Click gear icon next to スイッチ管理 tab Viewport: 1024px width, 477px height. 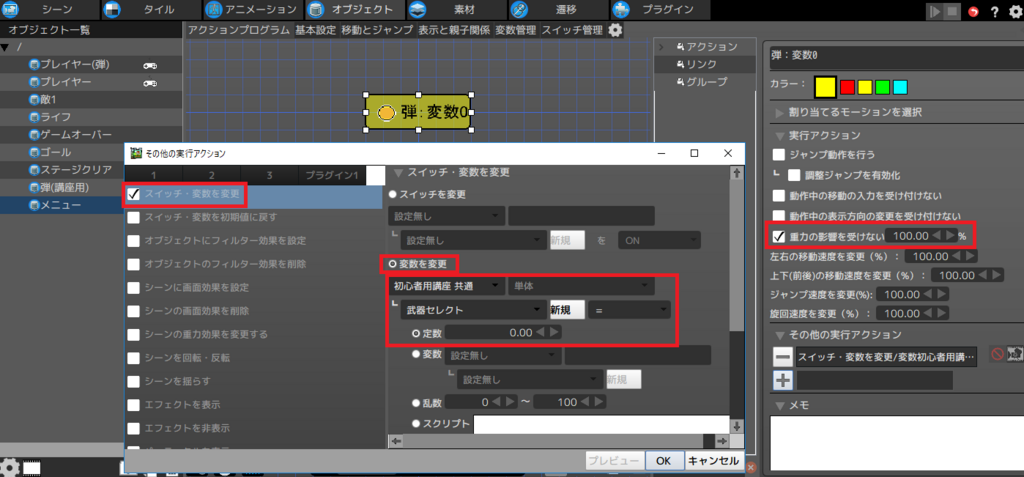(x=615, y=30)
